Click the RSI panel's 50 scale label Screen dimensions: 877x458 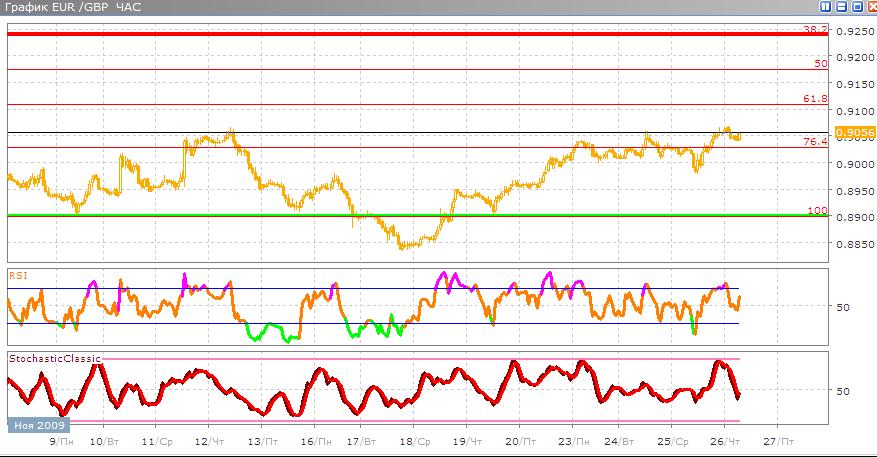(x=843, y=306)
